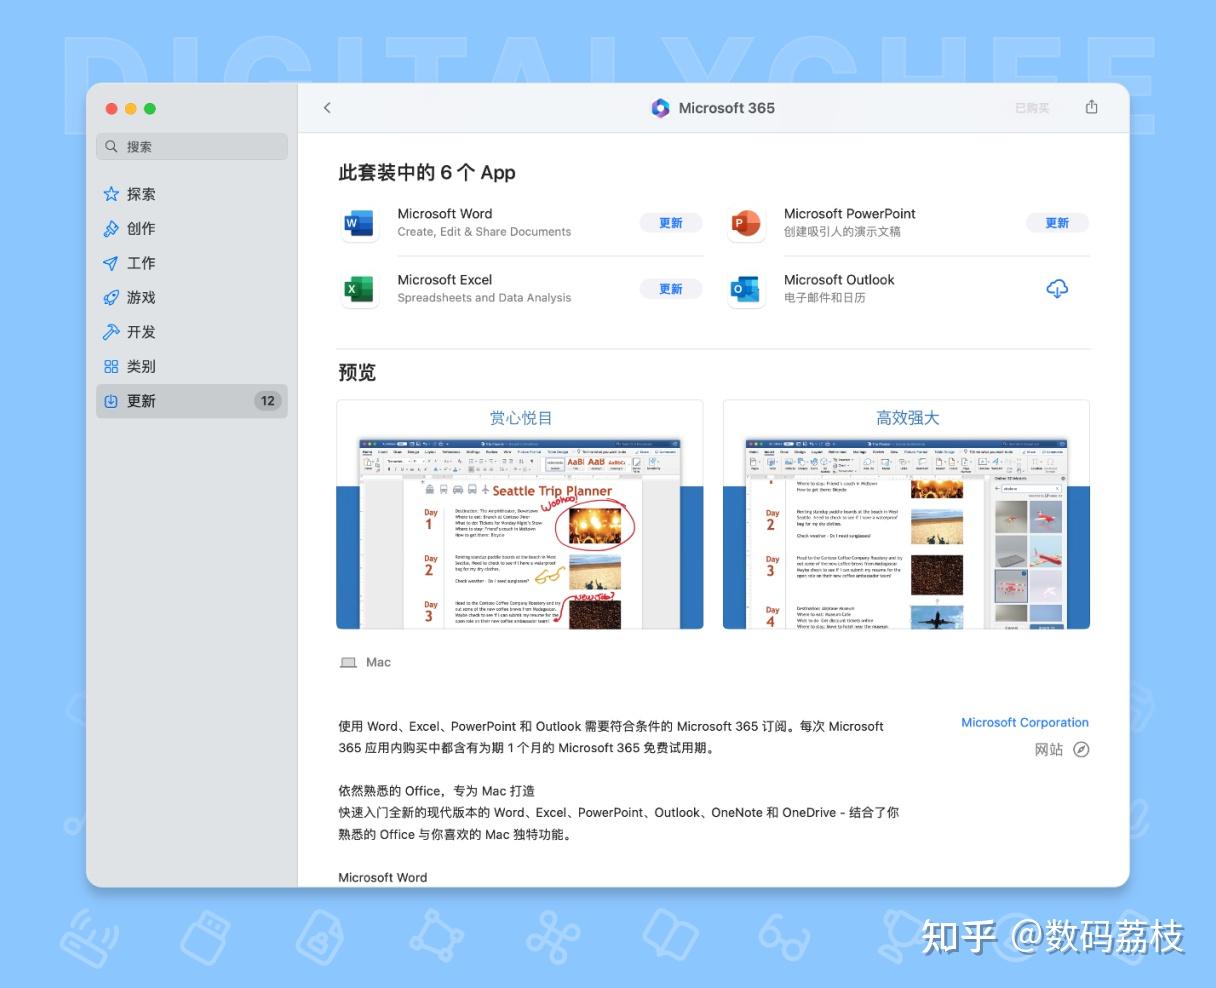Update Microsoft Excel with the 更新 button
This screenshot has width=1216, height=988.
(671, 289)
